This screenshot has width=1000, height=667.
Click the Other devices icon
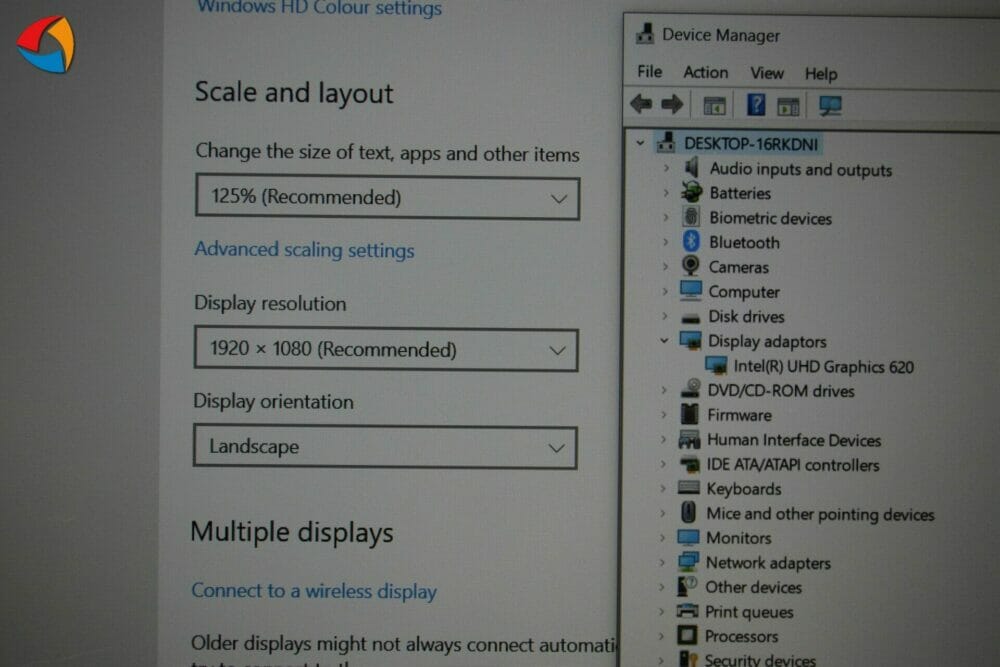click(x=687, y=586)
